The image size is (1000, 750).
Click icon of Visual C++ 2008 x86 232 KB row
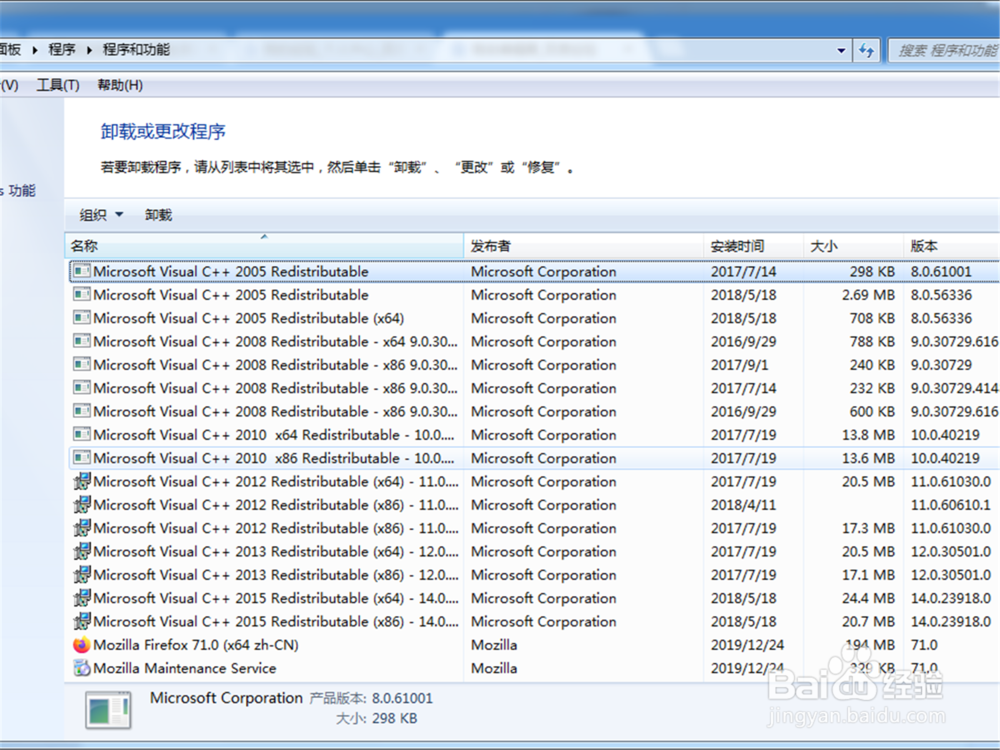tap(82, 388)
